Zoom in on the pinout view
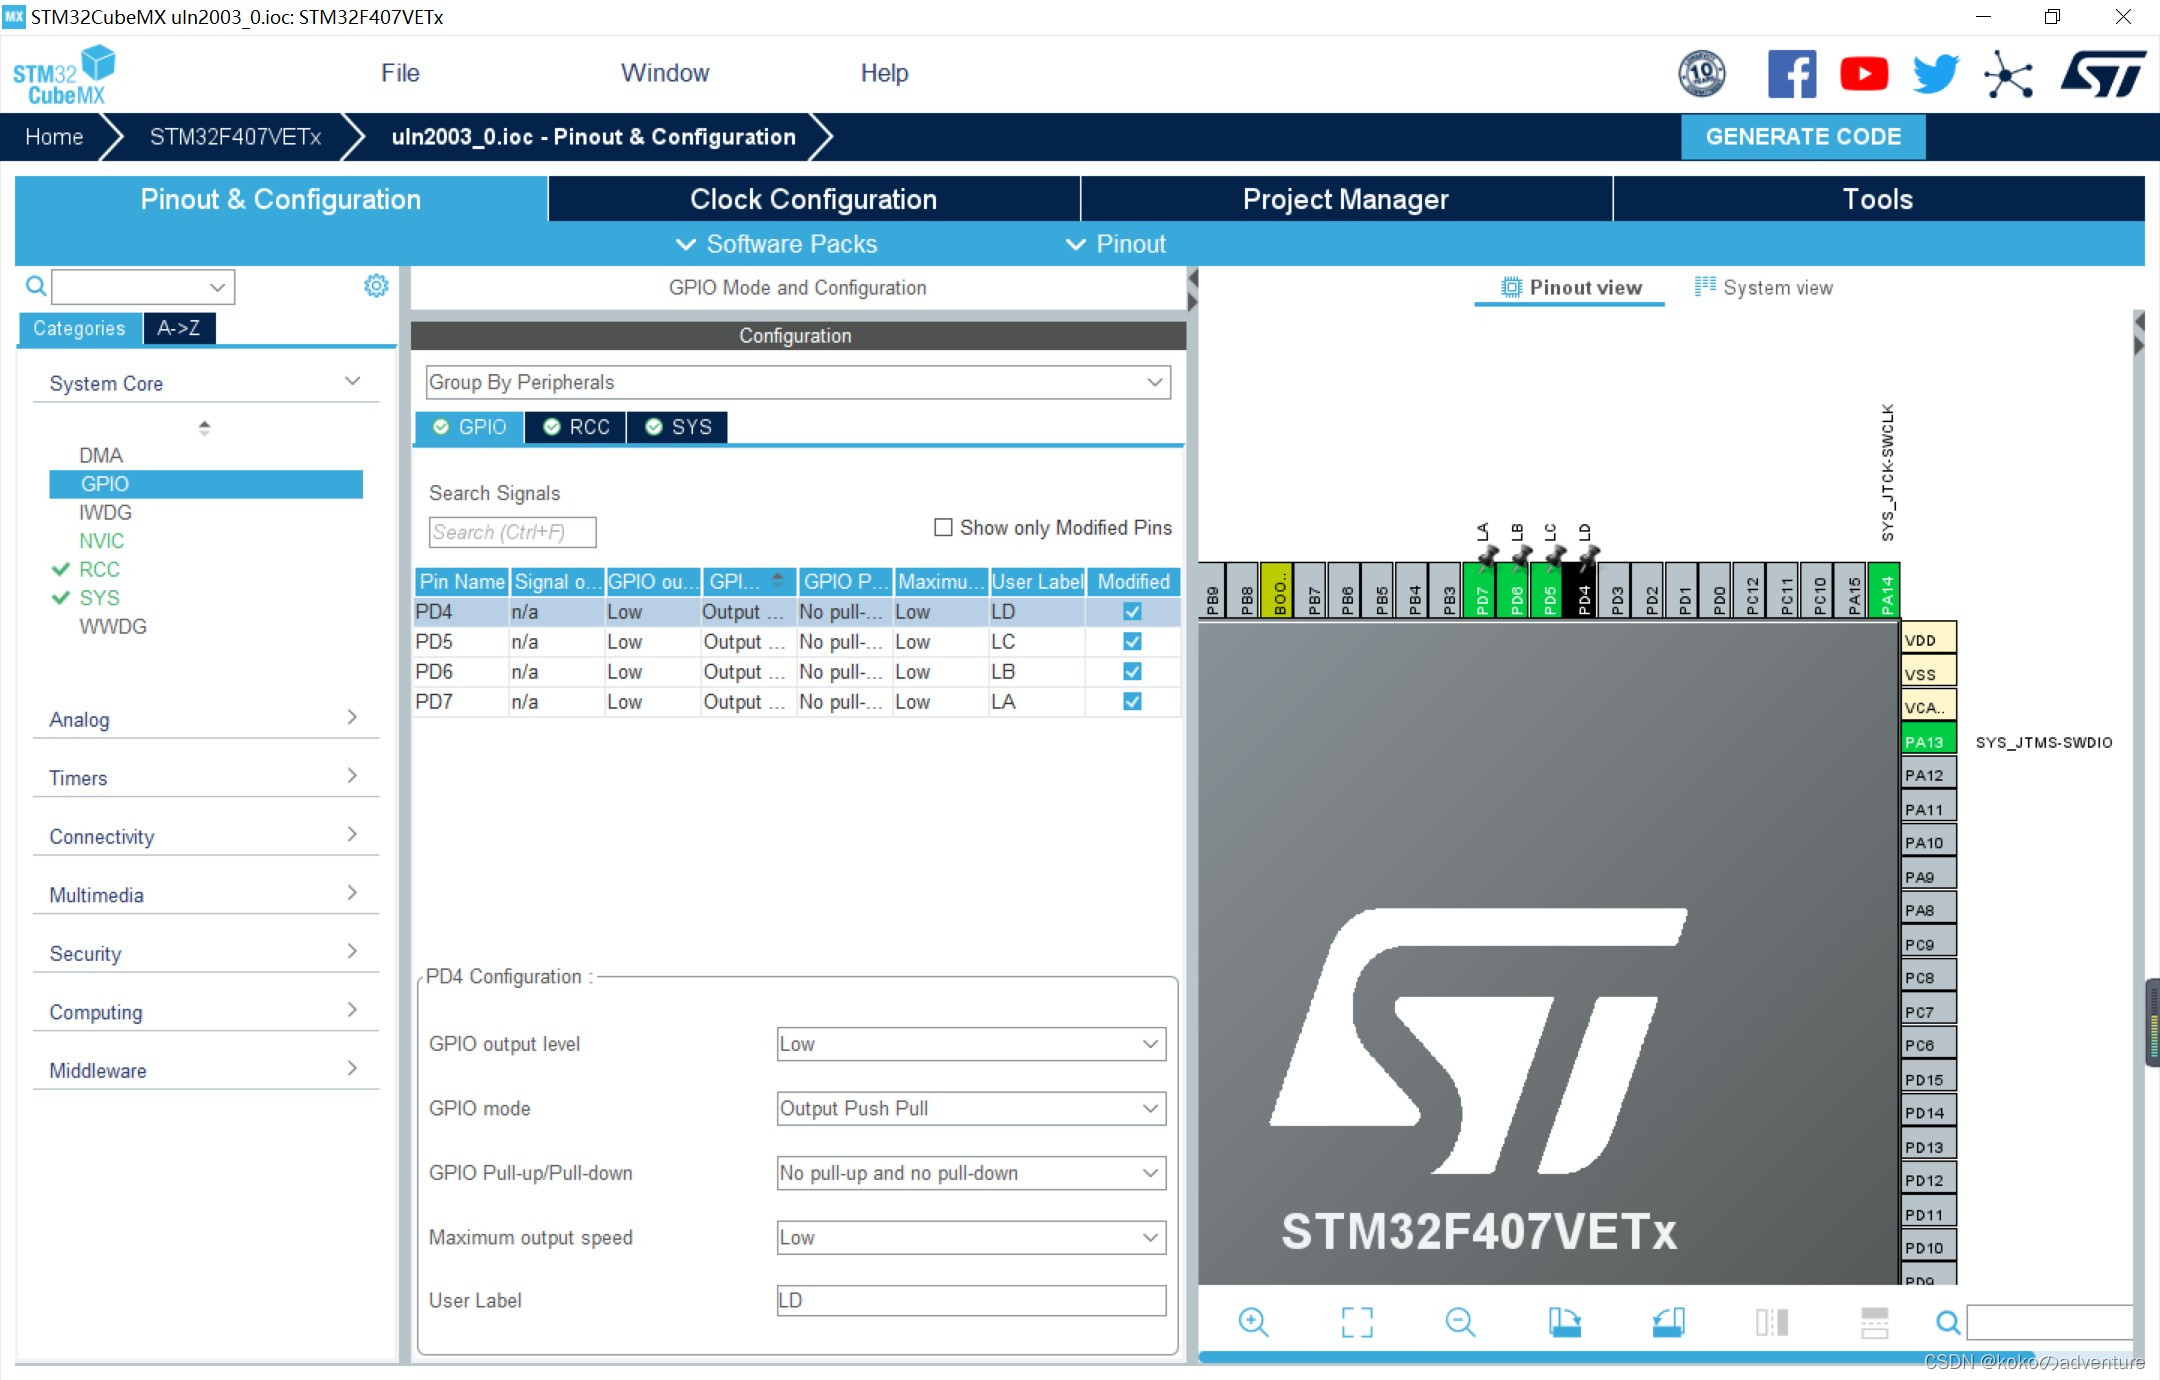 (1255, 1322)
